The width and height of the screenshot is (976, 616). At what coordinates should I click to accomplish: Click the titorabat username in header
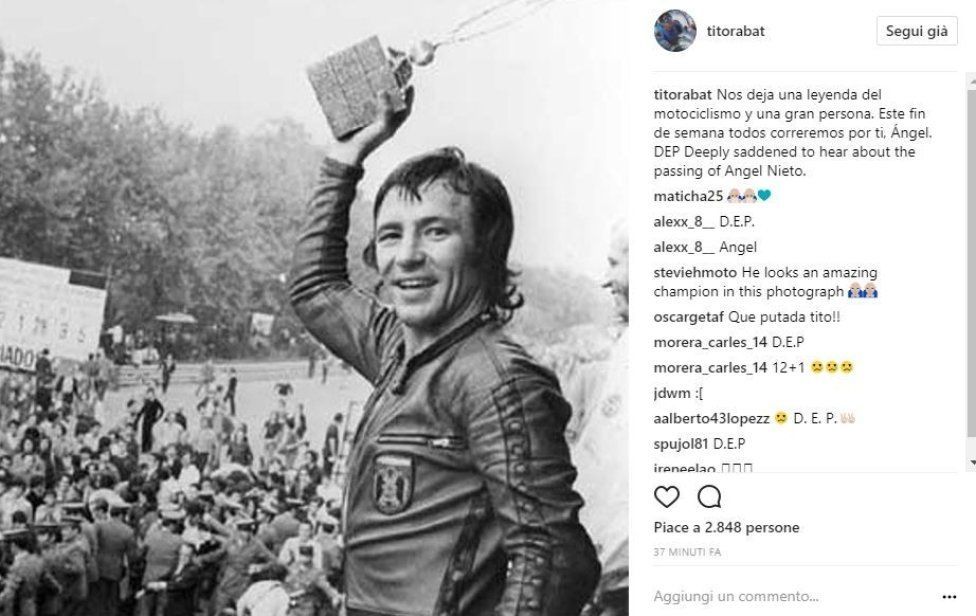click(736, 30)
